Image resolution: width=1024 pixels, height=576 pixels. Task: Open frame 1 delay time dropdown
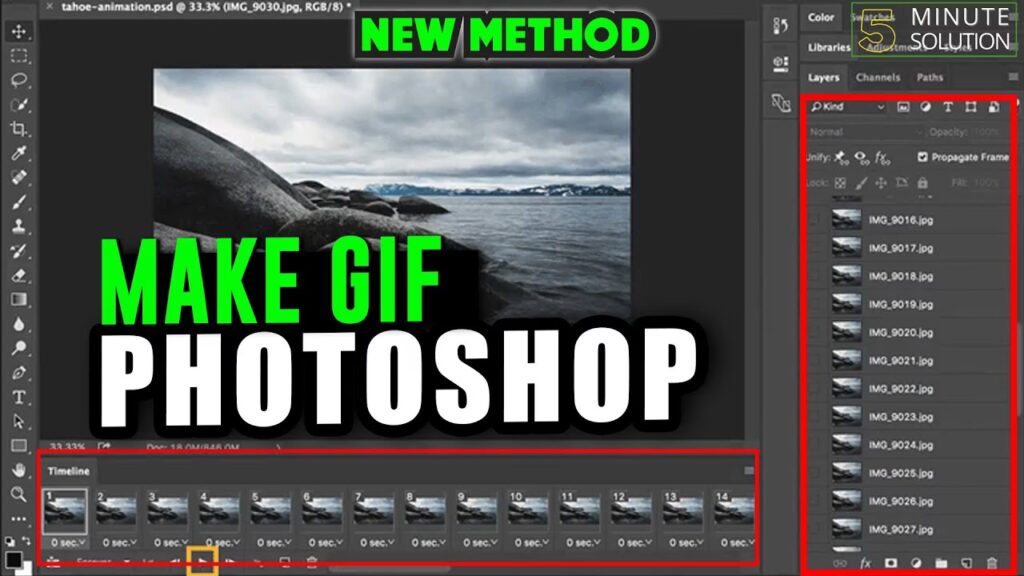(65, 543)
